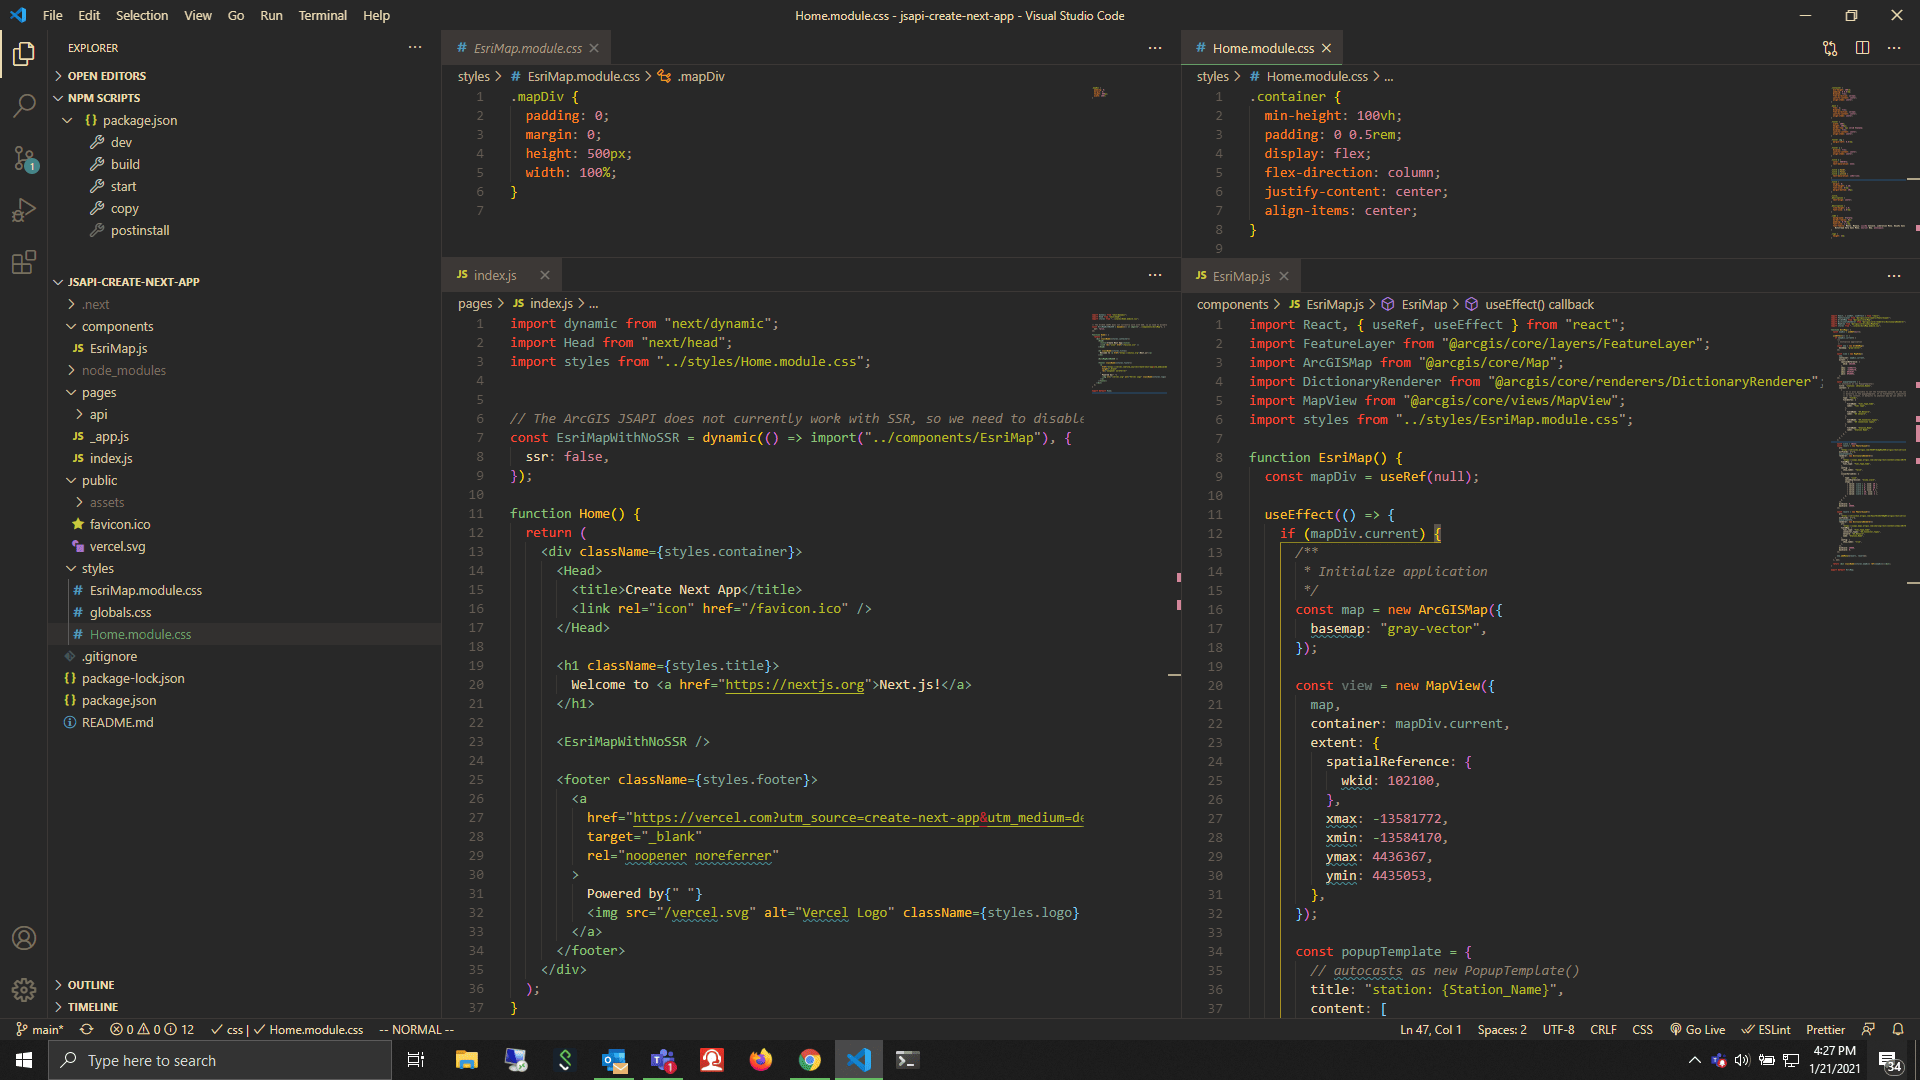Expand the node_modules folder
The image size is (1920, 1080).
click(x=124, y=370)
